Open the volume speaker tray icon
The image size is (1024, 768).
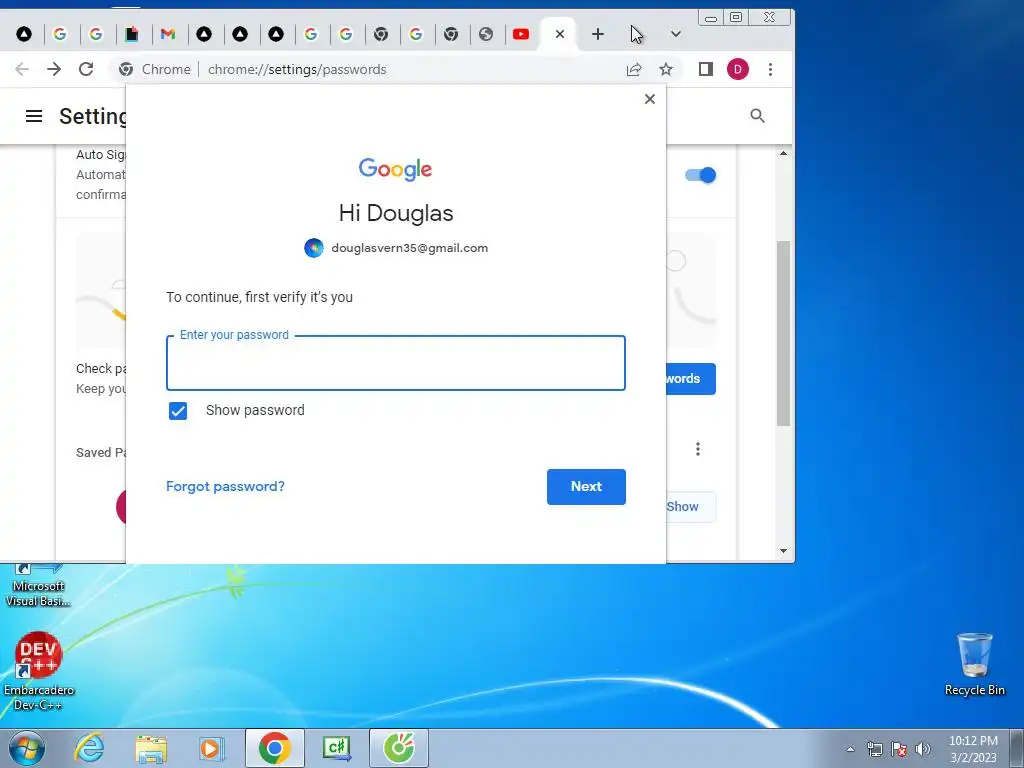coord(922,749)
